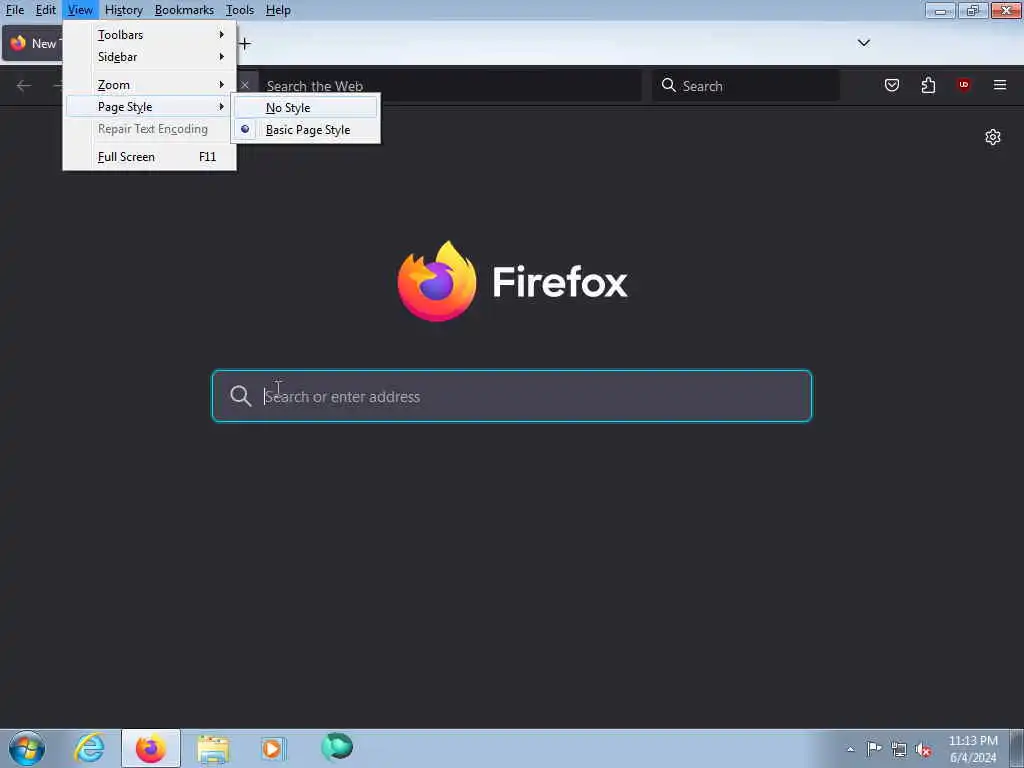The image size is (1024, 768).
Task: Minimize the Firefox window
Action: 940,10
